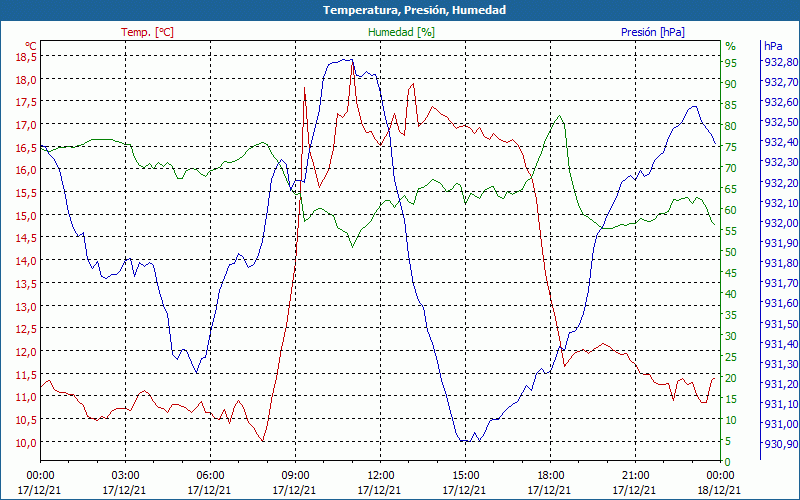Click the '18/12/21' date label
This screenshot has width=800, height=500.
pyautogui.click(x=719, y=490)
